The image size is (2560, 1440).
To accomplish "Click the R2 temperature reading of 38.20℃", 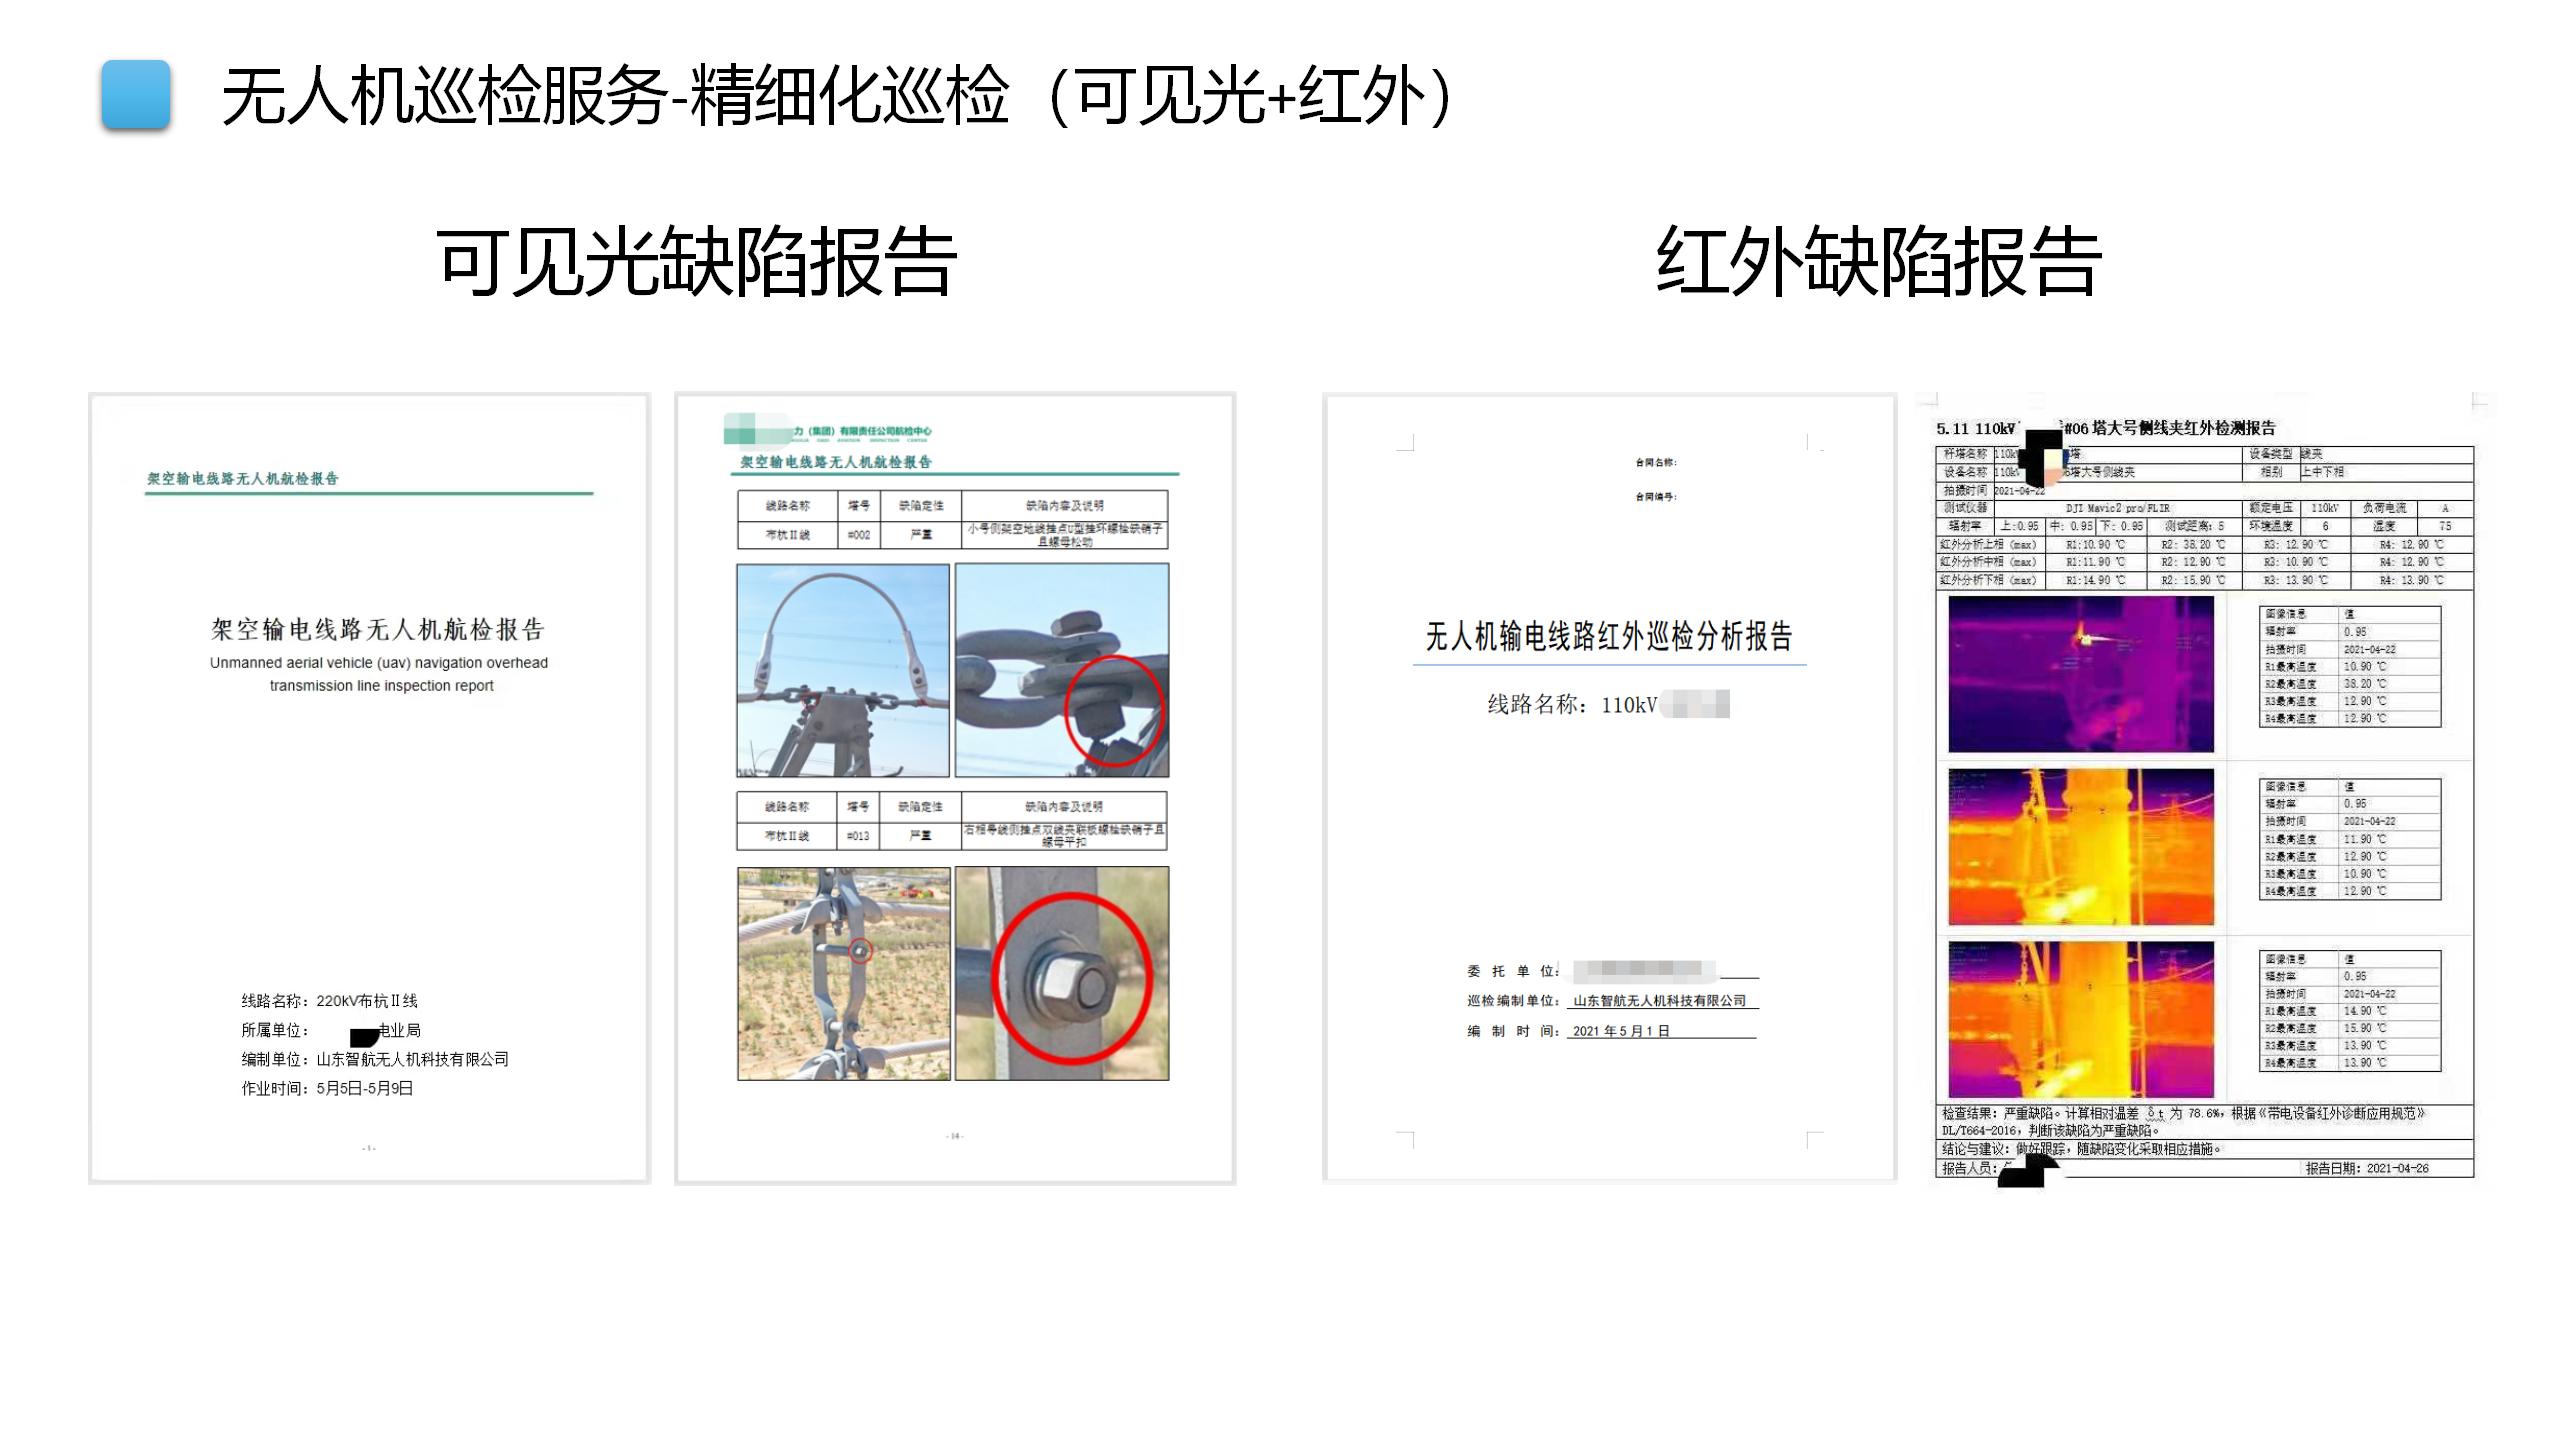I will [2192, 546].
